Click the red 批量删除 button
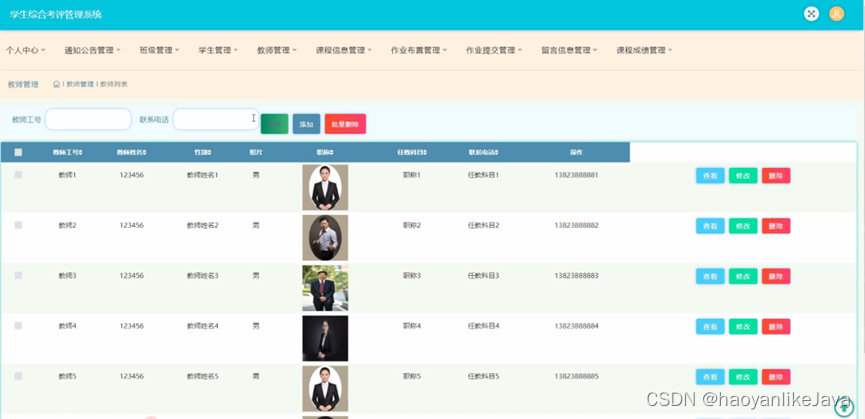 click(x=345, y=124)
